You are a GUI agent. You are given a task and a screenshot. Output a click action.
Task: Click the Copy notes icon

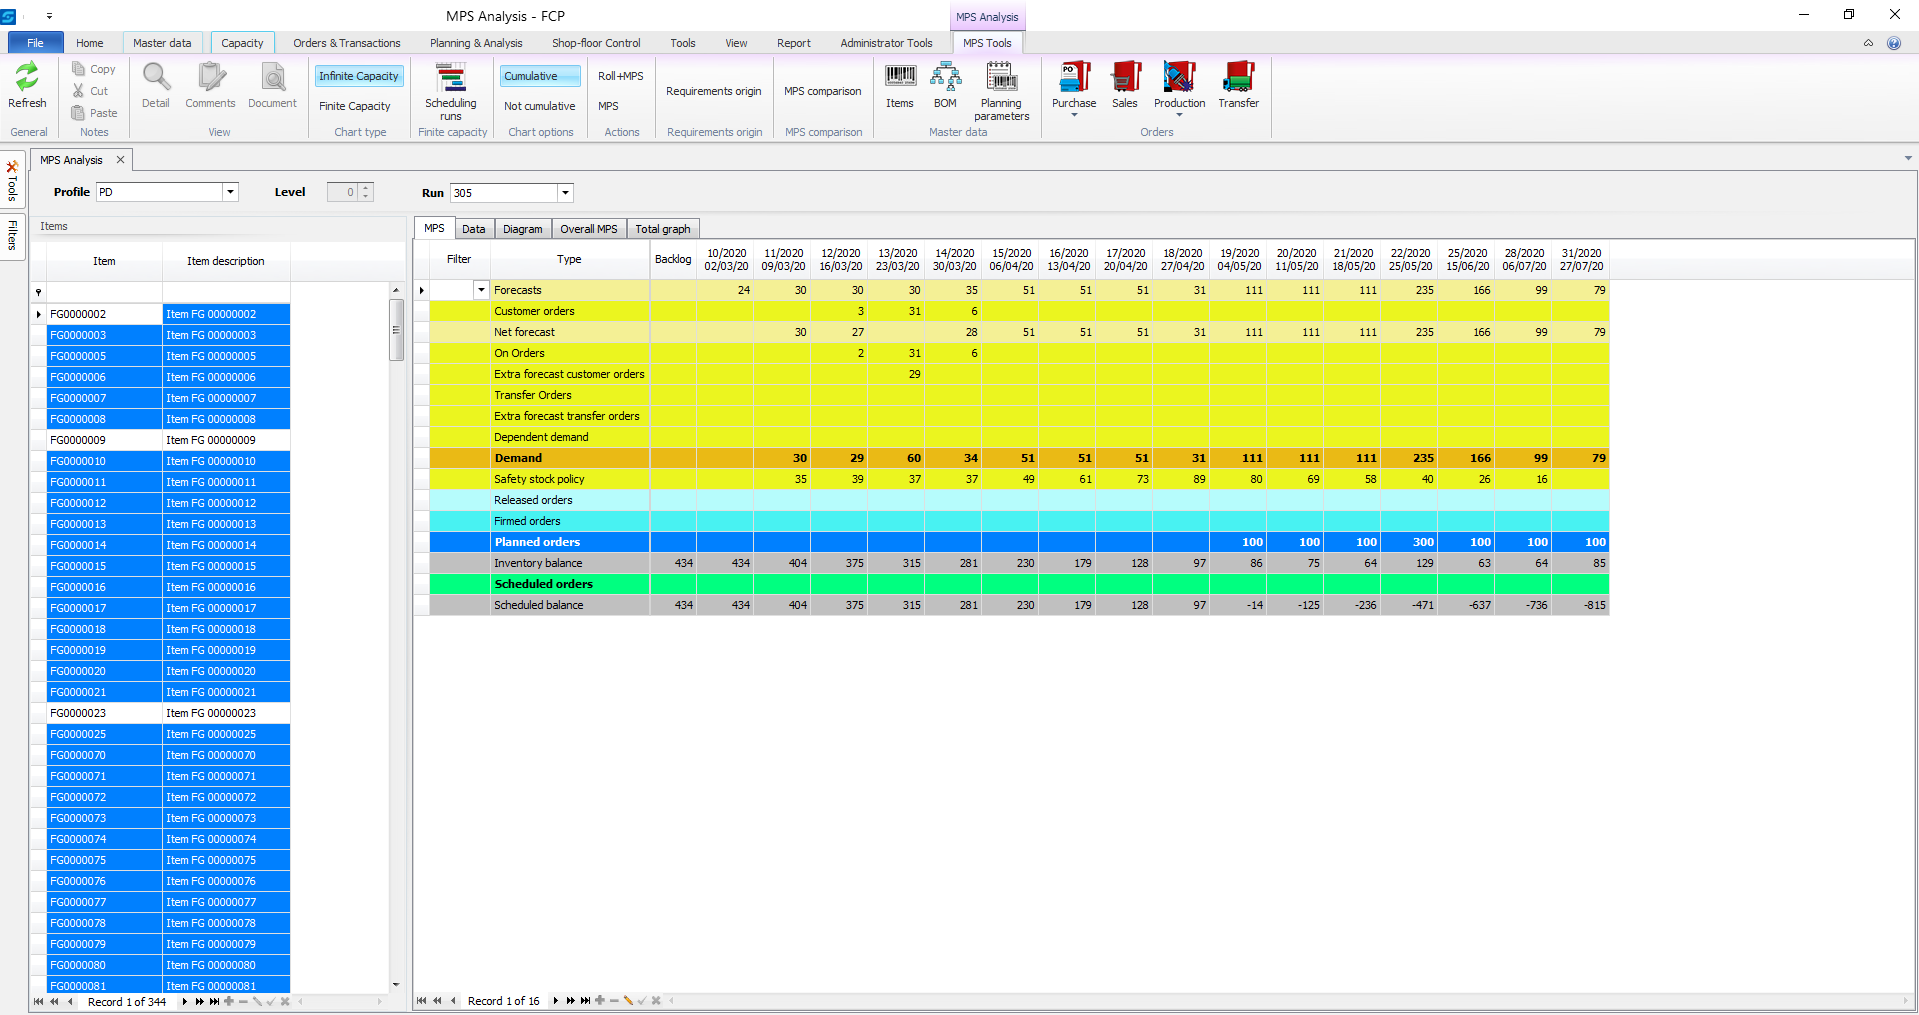(79, 69)
